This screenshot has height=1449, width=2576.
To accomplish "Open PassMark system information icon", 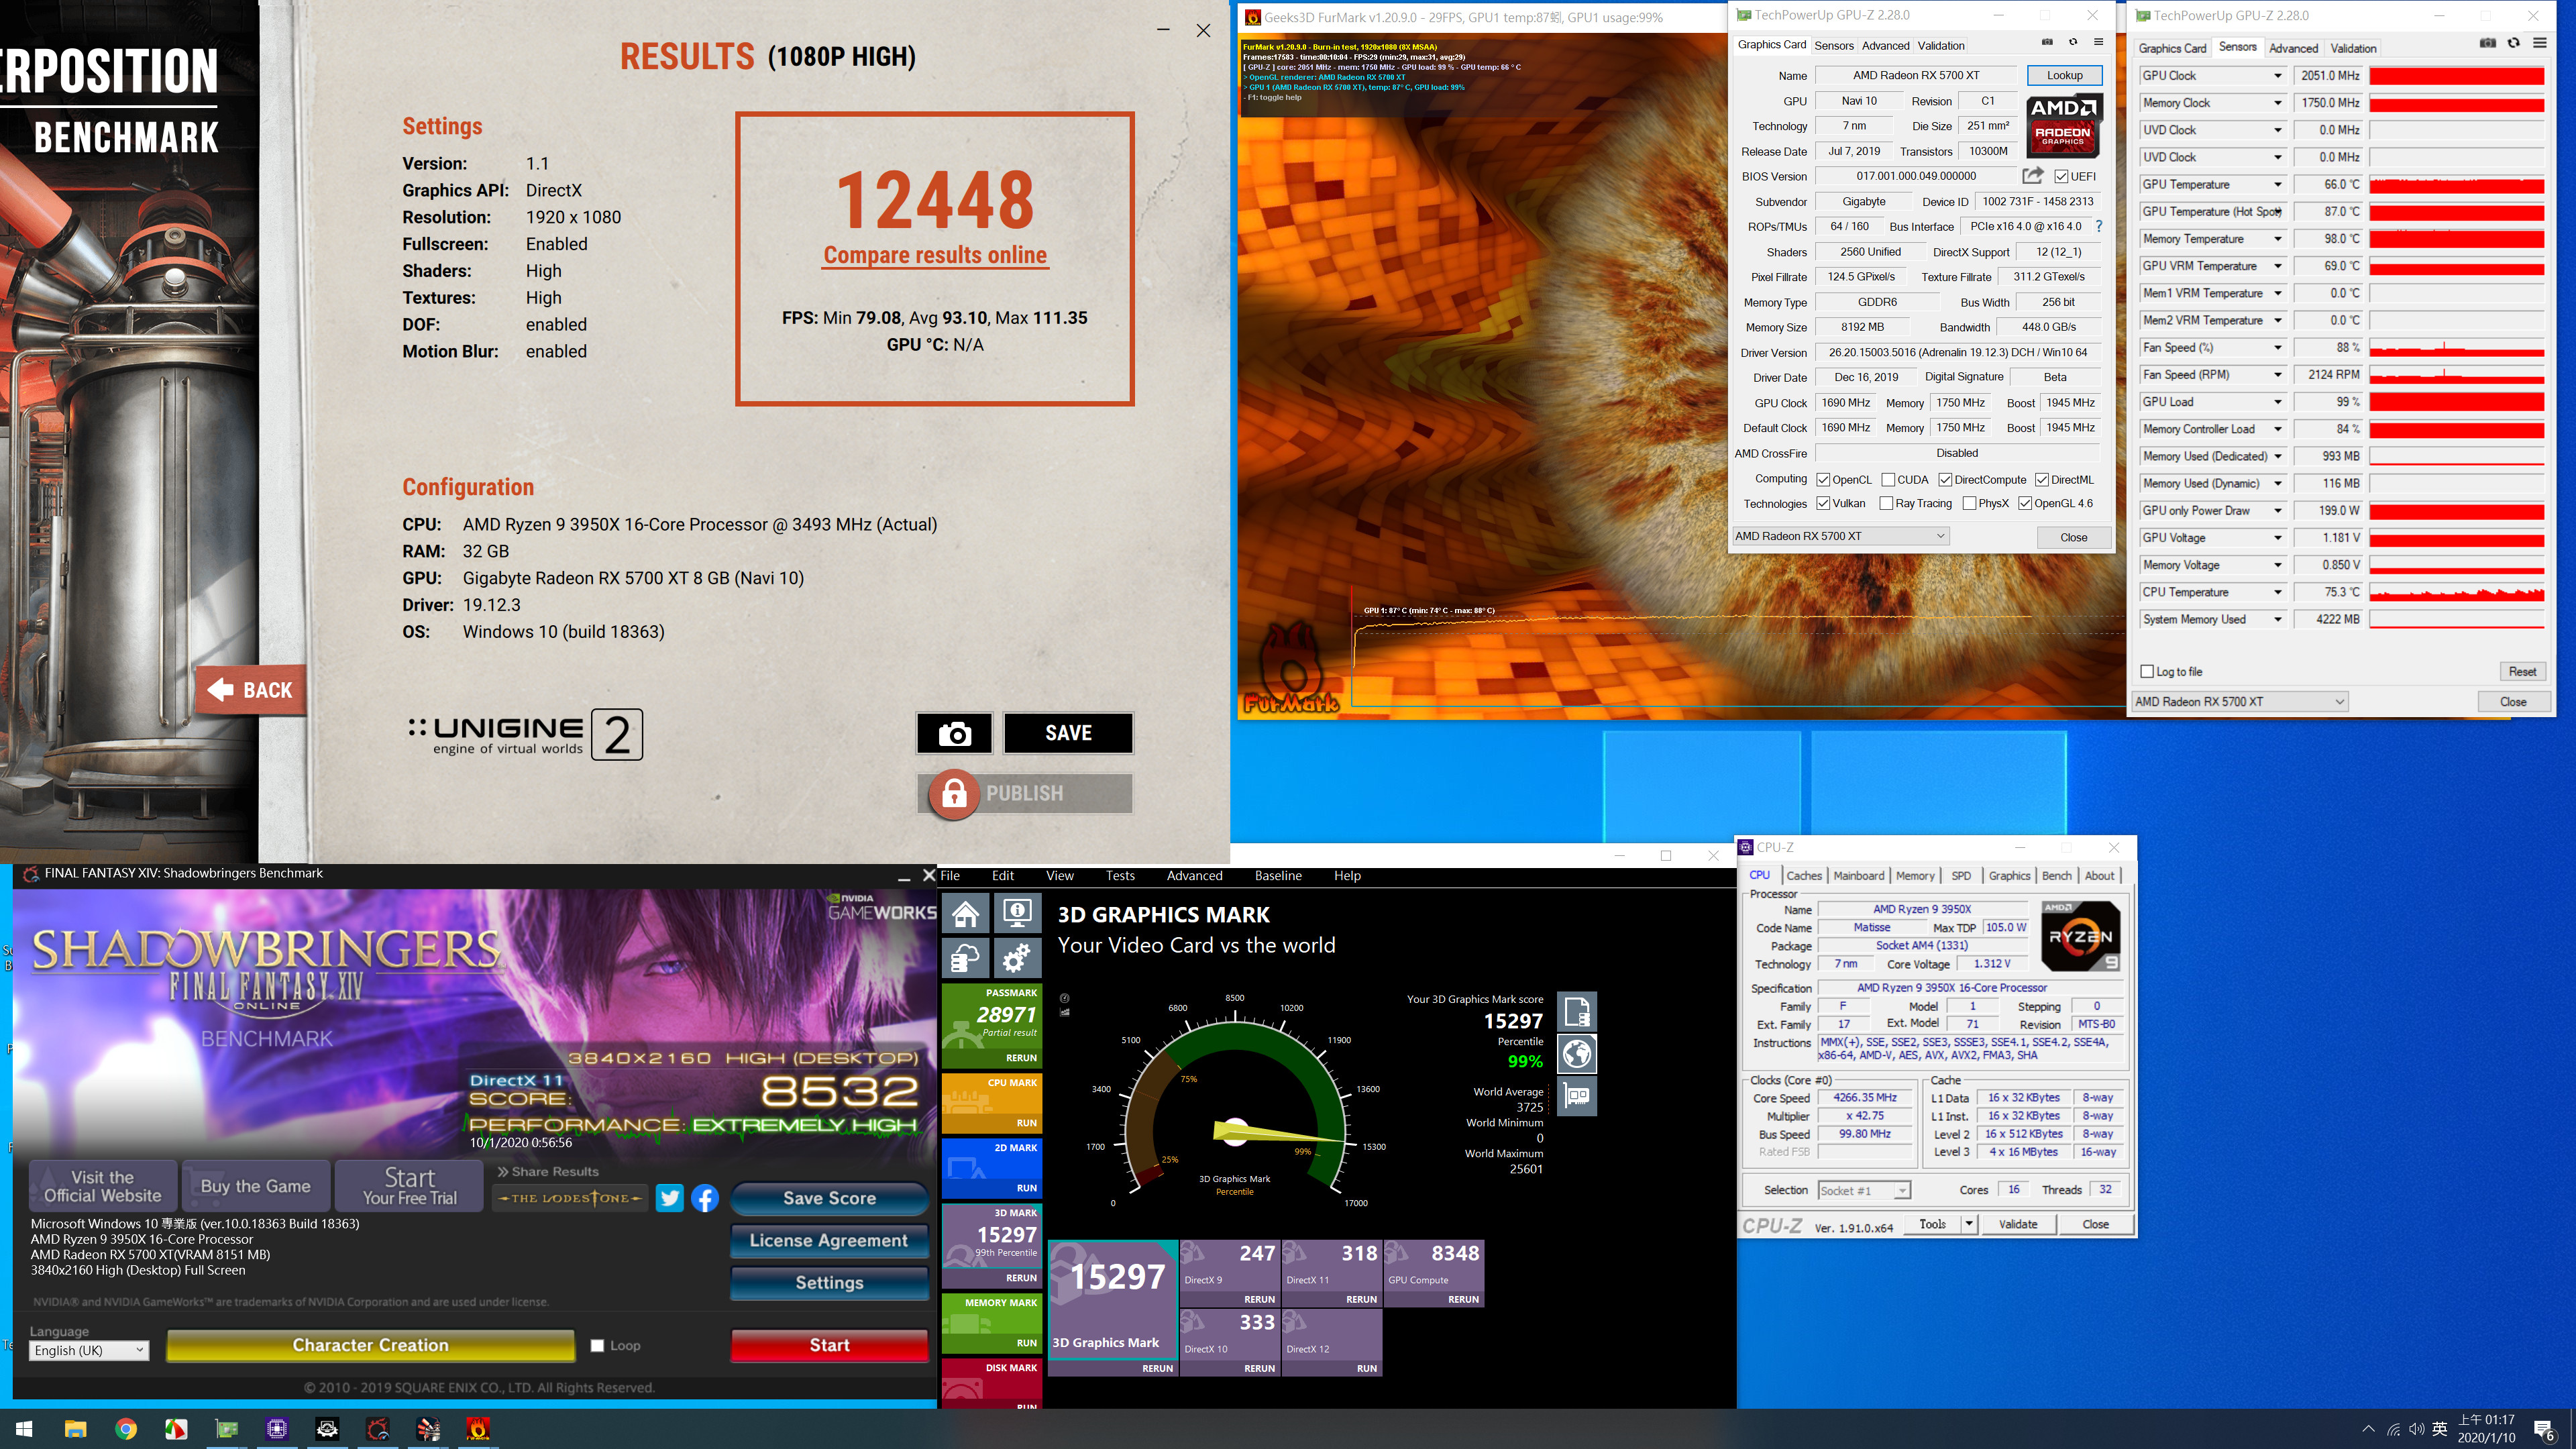I will click(1018, 913).
